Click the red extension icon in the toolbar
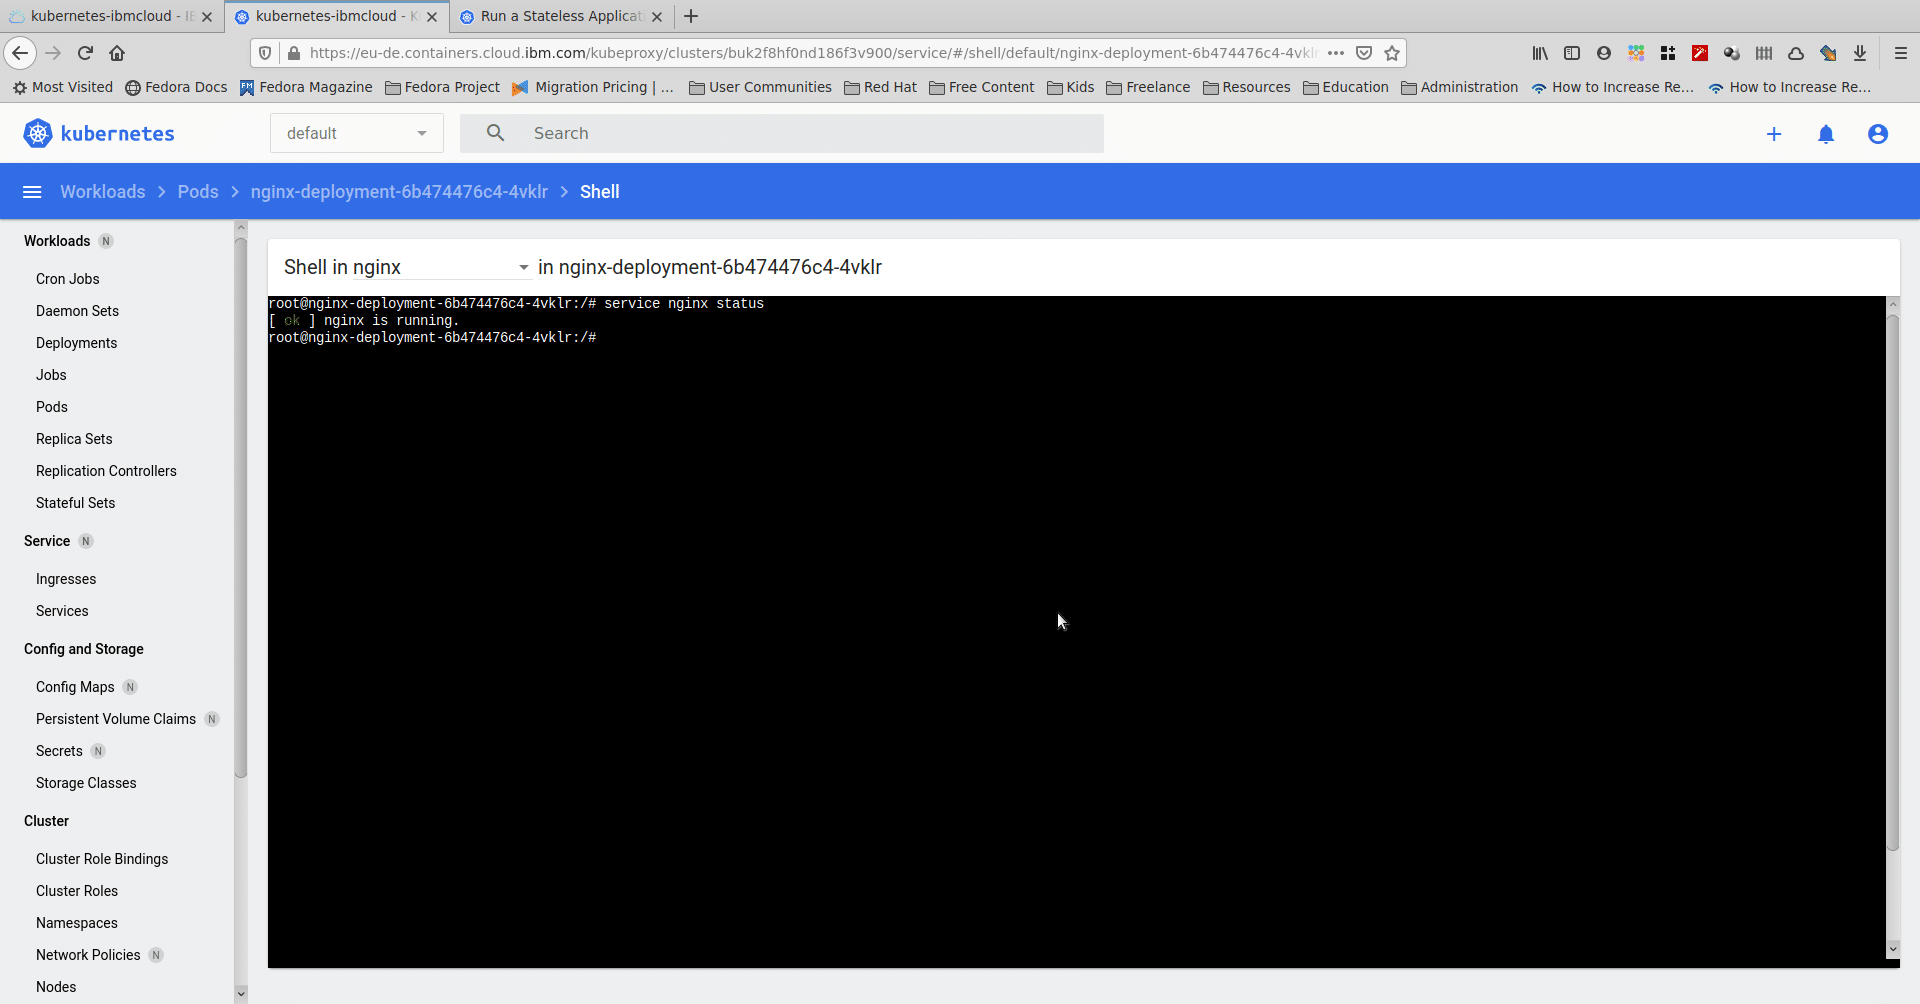Image resolution: width=1920 pixels, height=1004 pixels. point(1700,53)
